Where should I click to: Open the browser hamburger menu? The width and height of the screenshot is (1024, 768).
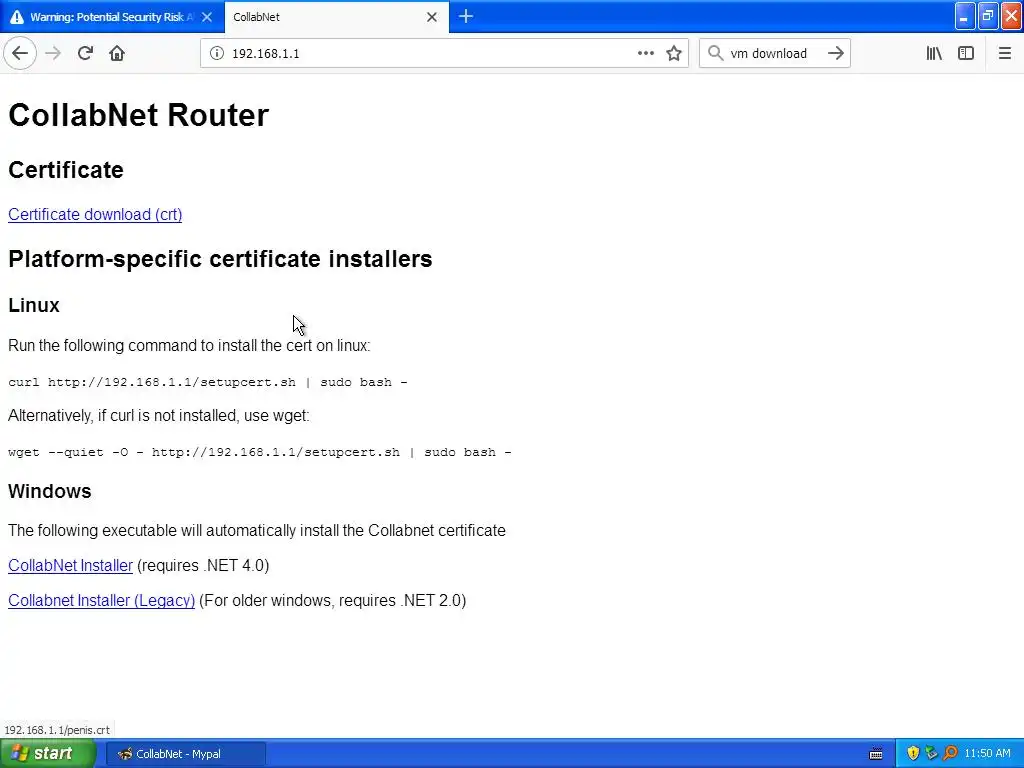(x=1004, y=54)
